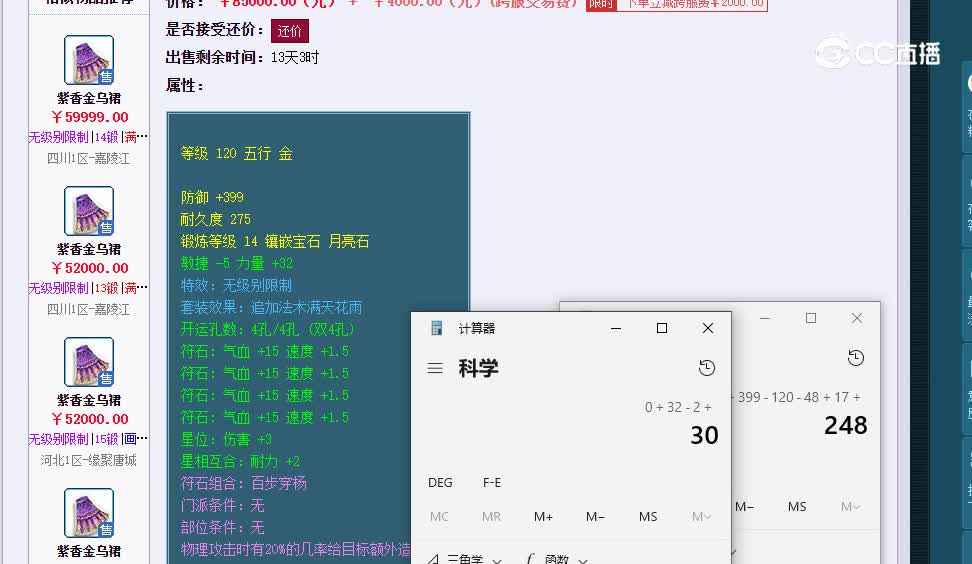Image resolution: width=972 pixels, height=564 pixels.
Task: Expand the 函数 dropdown
Action: 556,559
